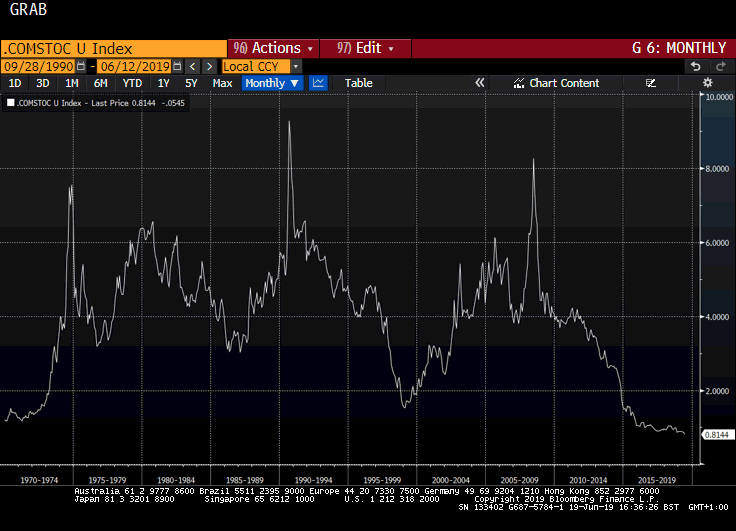Click the Chart Content button
Viewport: 736px width, 531px height.
point(557,83)
